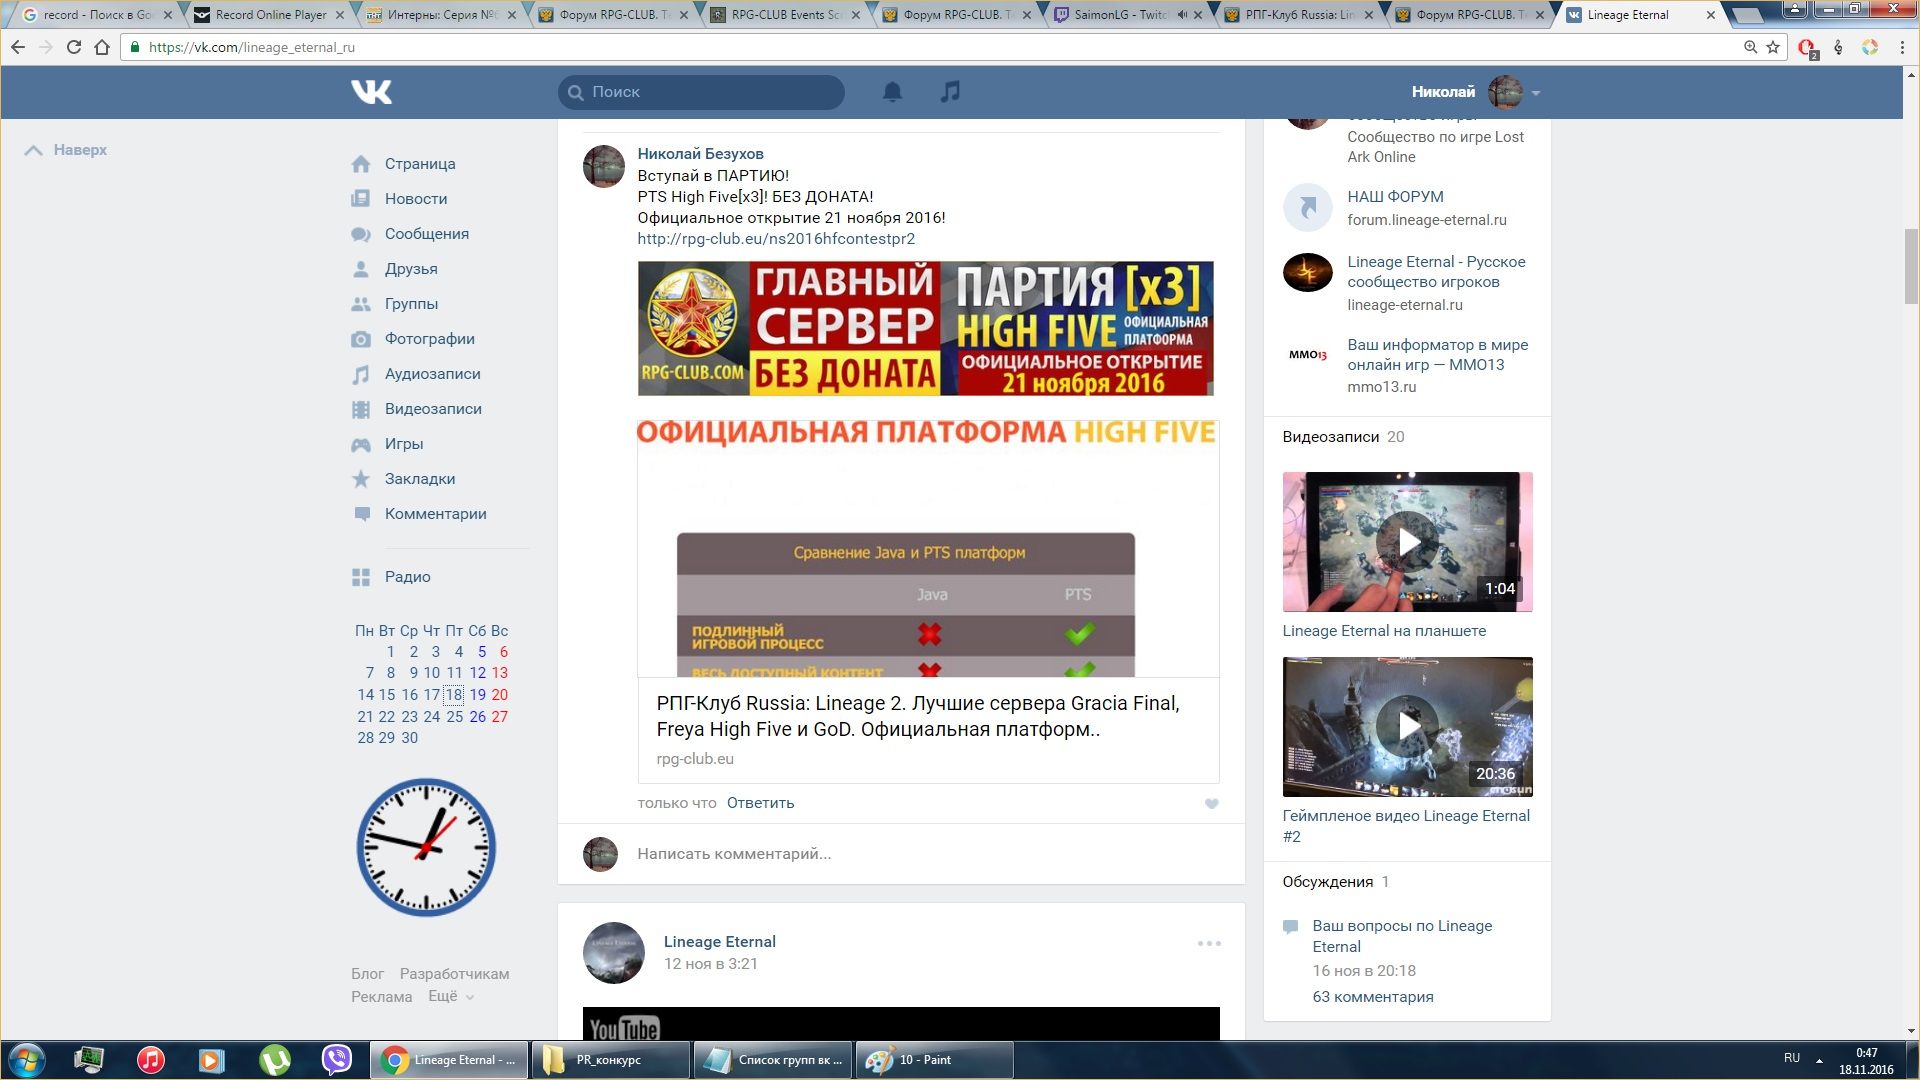Click the zoom magnifier icon in address bar
This screenshot has width=1920, height=1080.
pyautogui.click(x=1750, y=47)
